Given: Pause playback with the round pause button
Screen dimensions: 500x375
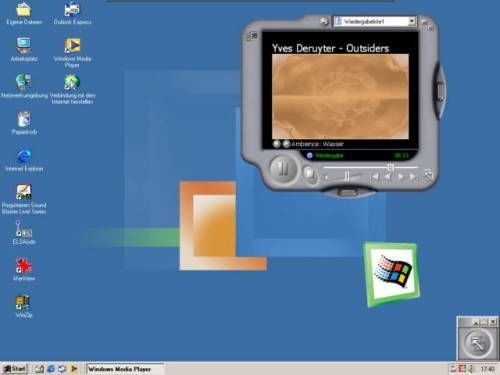Looking at the screenshot, I should point(283,168).
